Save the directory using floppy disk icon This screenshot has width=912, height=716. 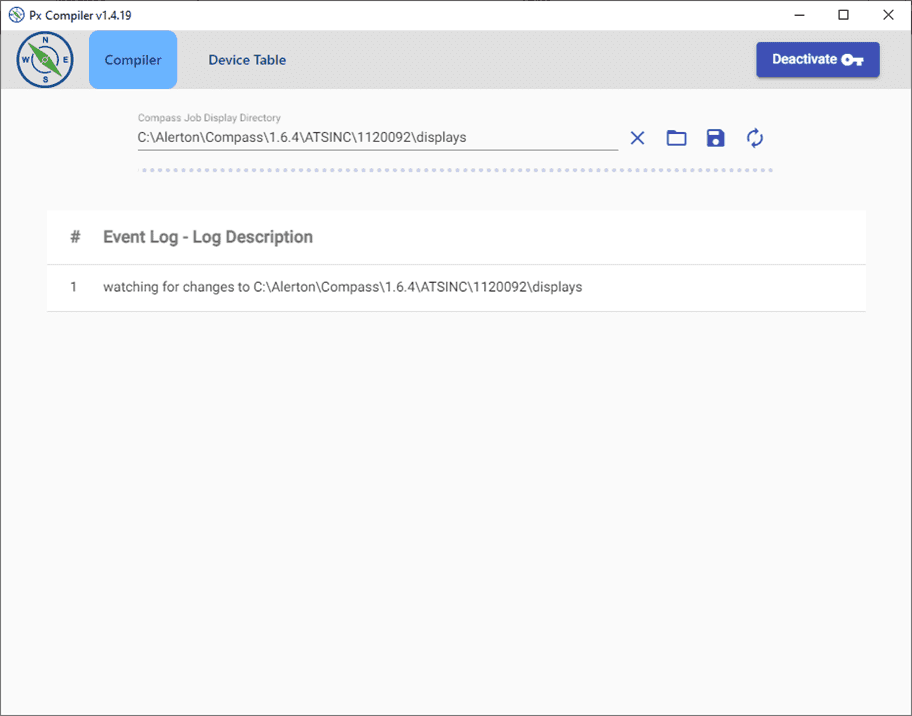tap(715, 138)
